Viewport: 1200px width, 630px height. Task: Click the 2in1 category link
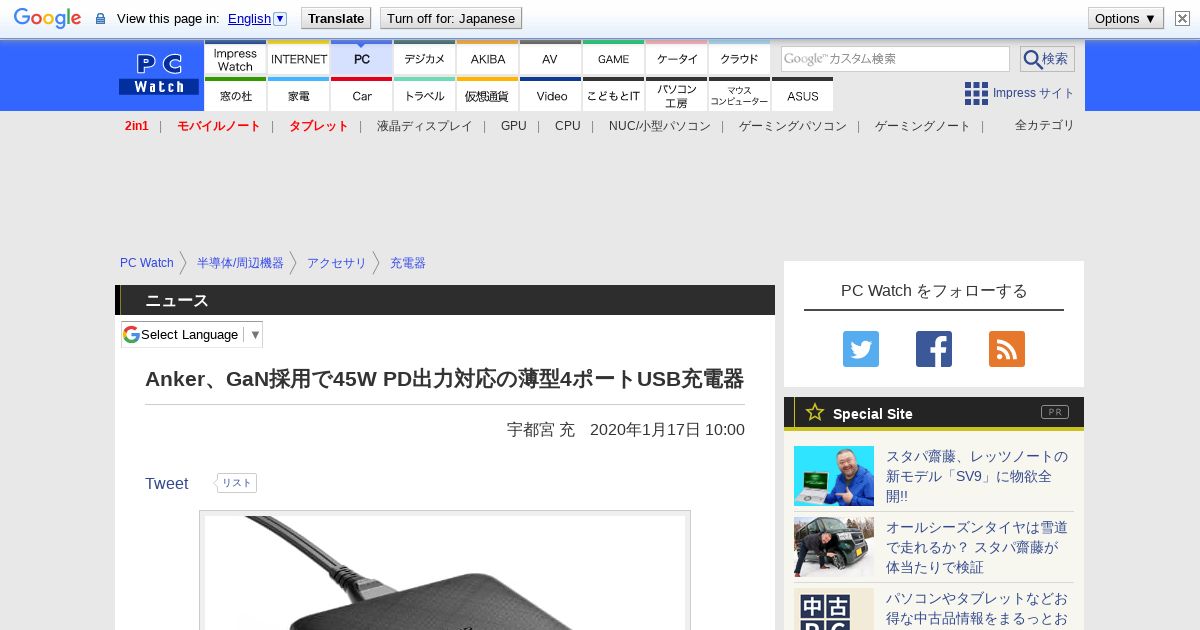137,126
